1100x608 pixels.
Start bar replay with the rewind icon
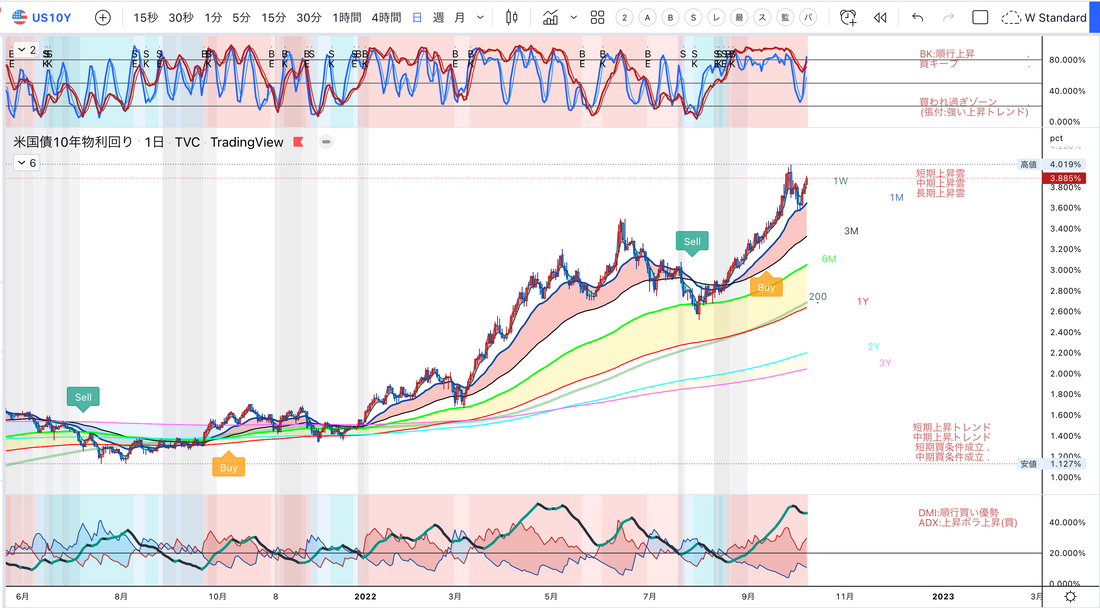[x=880, y=17]
